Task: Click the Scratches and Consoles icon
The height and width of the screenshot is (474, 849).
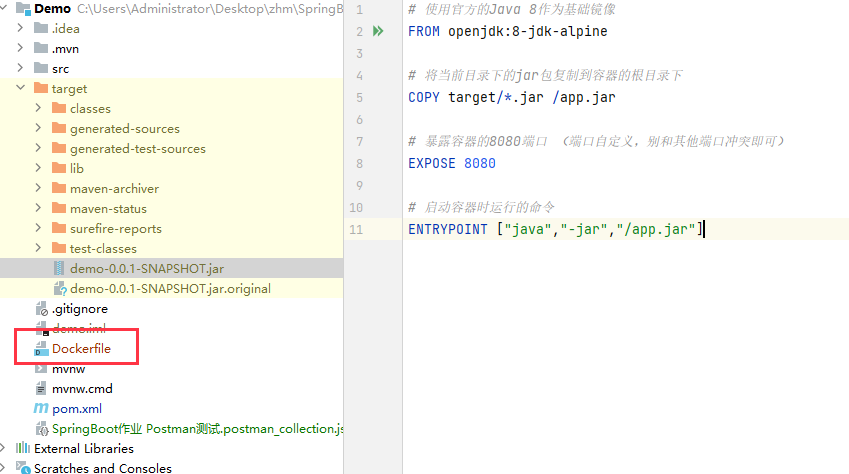Action: 23,468
